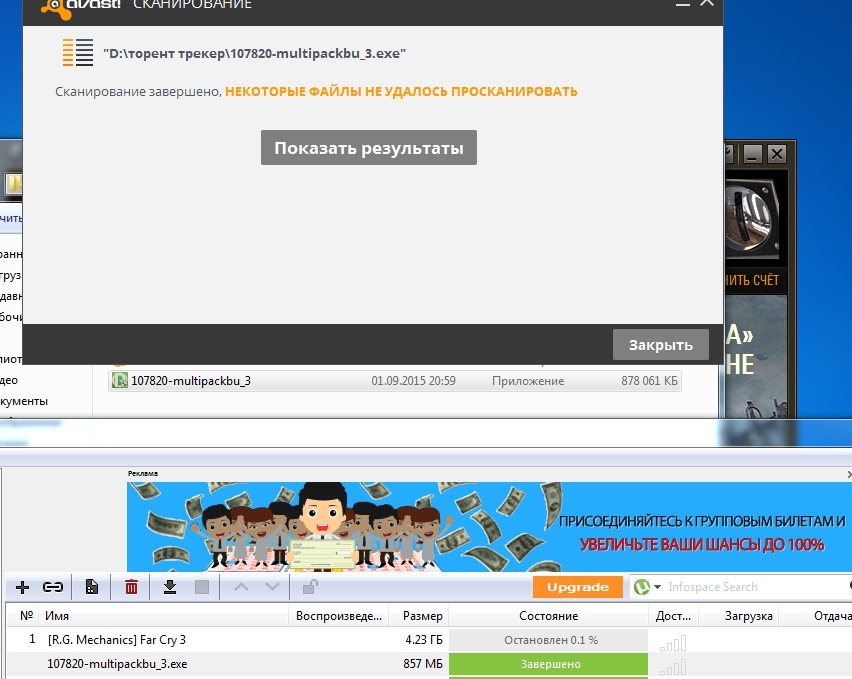Sort by the Состояние column header
The width and height of the screenshot is (852, 679).
[548, 616]
